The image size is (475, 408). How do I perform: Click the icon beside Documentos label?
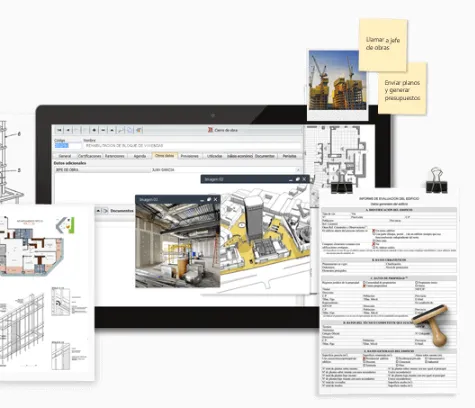tap(105, 211)
